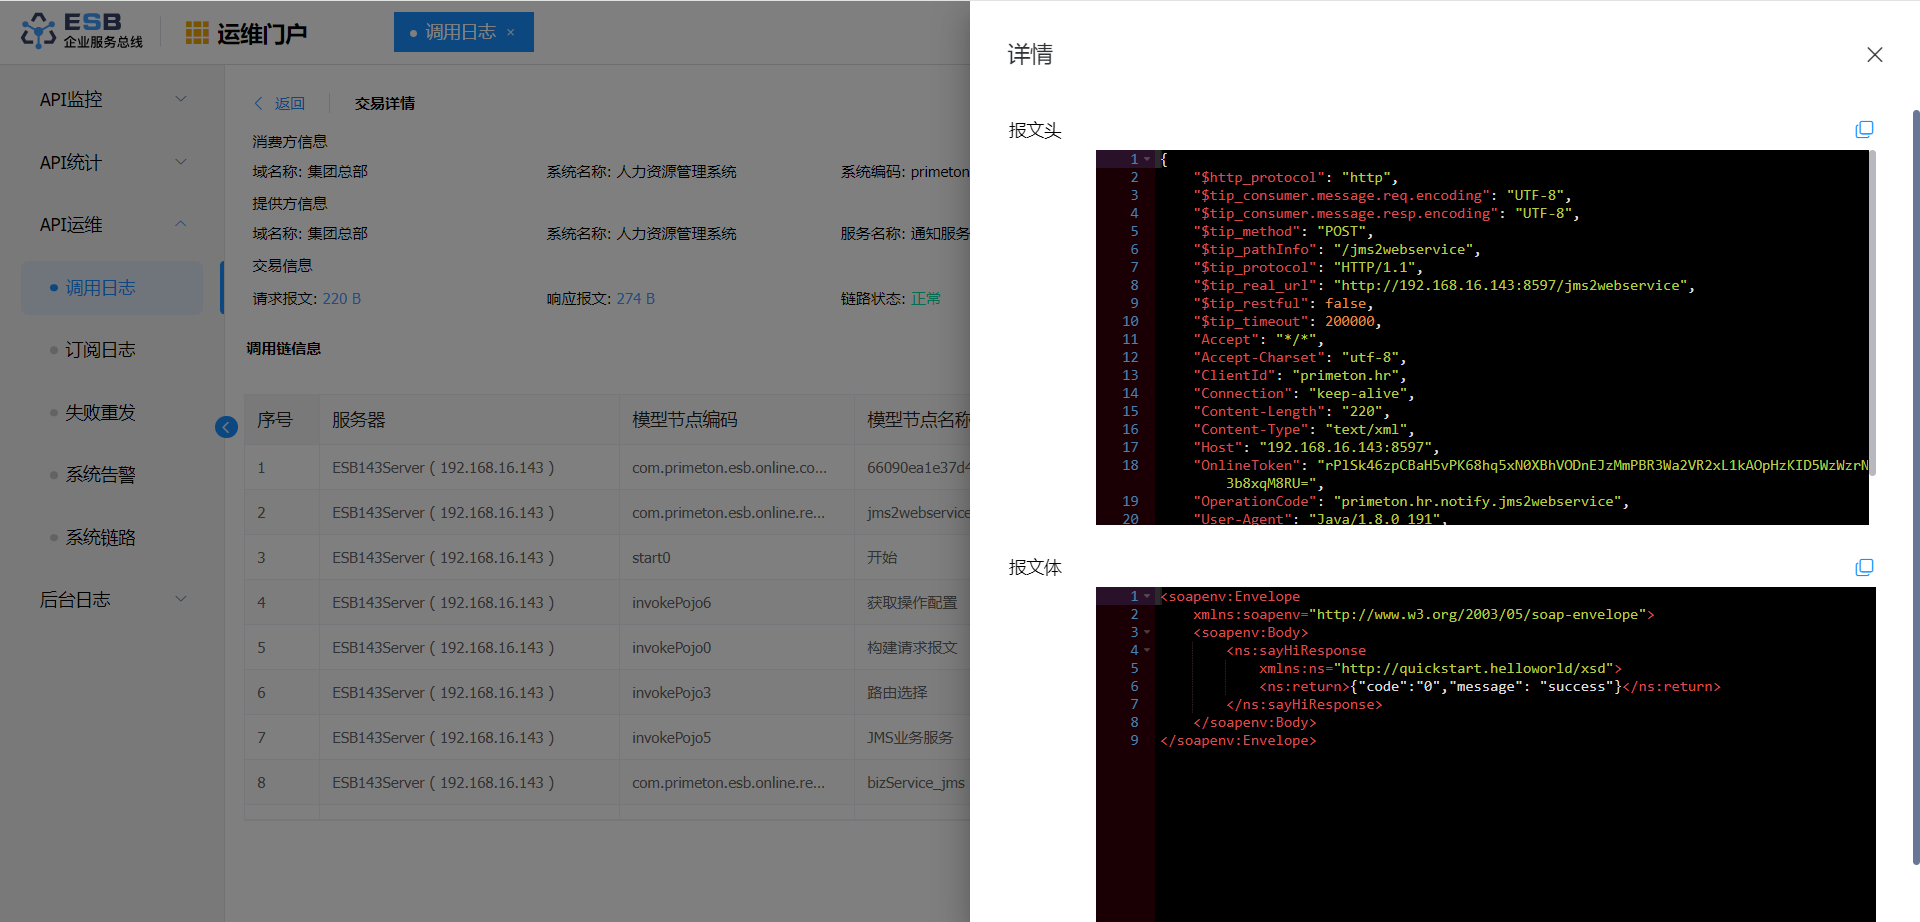Copy the 报文头 header content
1920x922 pixels.
click(1864, 130)
